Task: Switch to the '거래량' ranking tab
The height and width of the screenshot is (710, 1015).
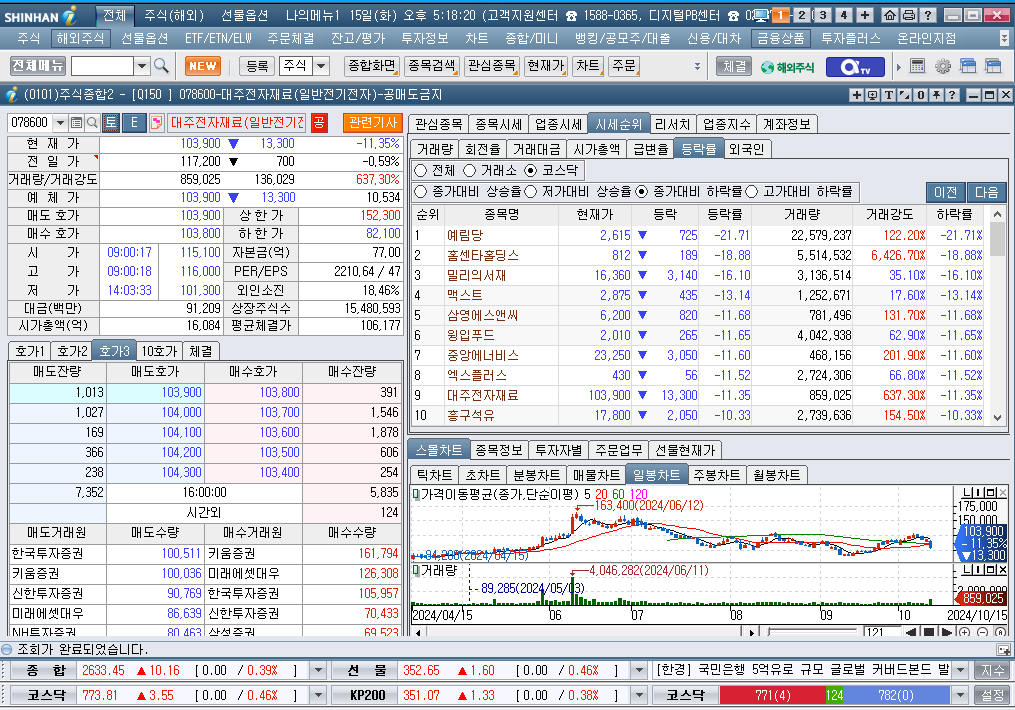Action: [435, 150]
